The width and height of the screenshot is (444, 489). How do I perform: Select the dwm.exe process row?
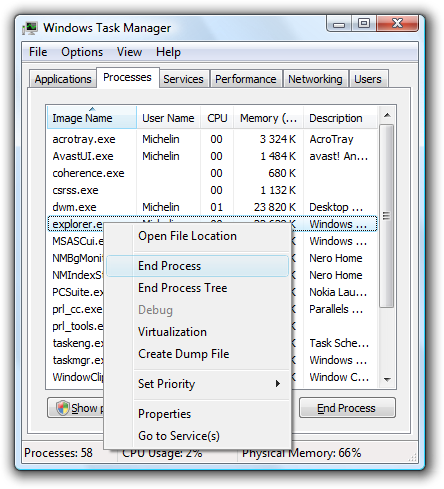212,207
